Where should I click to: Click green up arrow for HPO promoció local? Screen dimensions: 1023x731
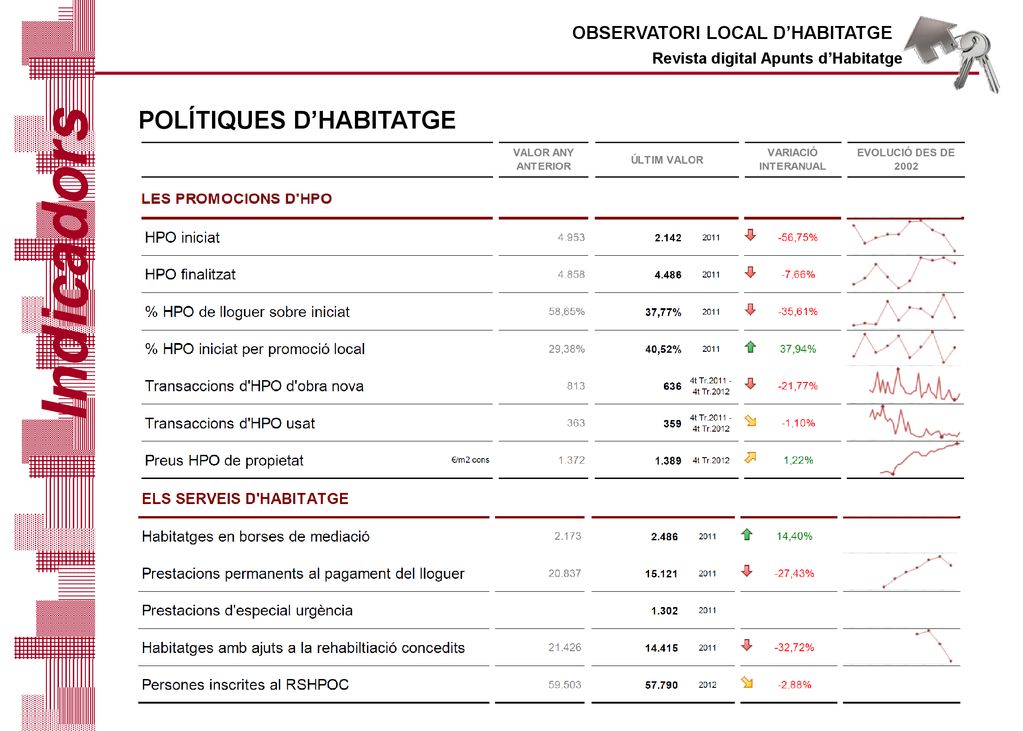[x=750, y=347]
